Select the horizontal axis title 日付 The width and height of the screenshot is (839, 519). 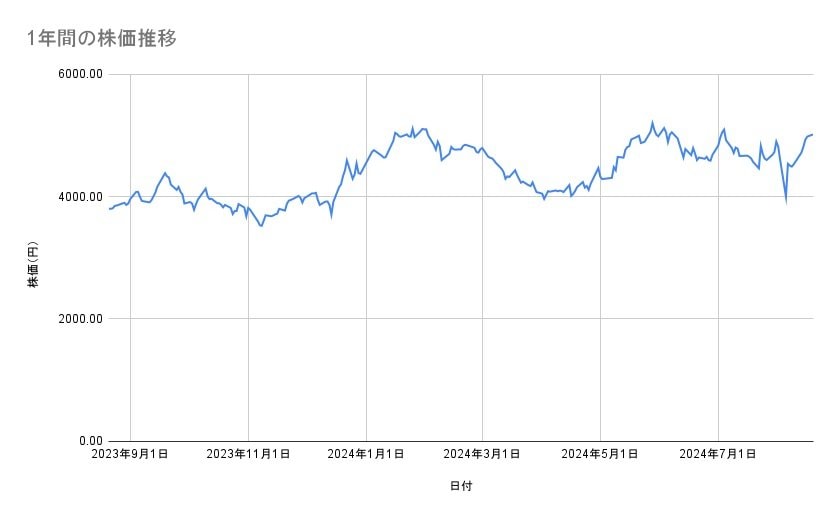(x=461, y=486)
